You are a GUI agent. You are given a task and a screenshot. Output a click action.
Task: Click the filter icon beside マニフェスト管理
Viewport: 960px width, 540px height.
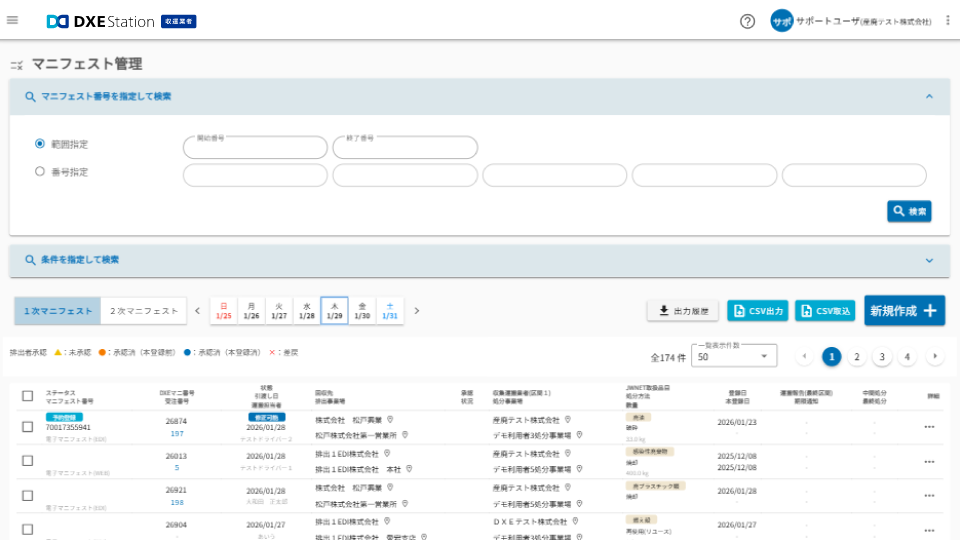tap(16, 65)
